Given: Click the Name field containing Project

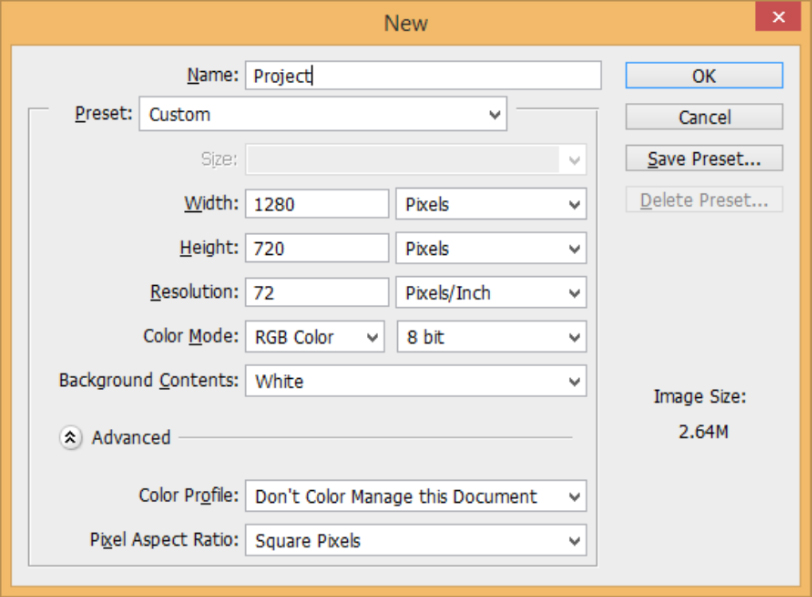Looking at the screenshot, I should point(423,76).
